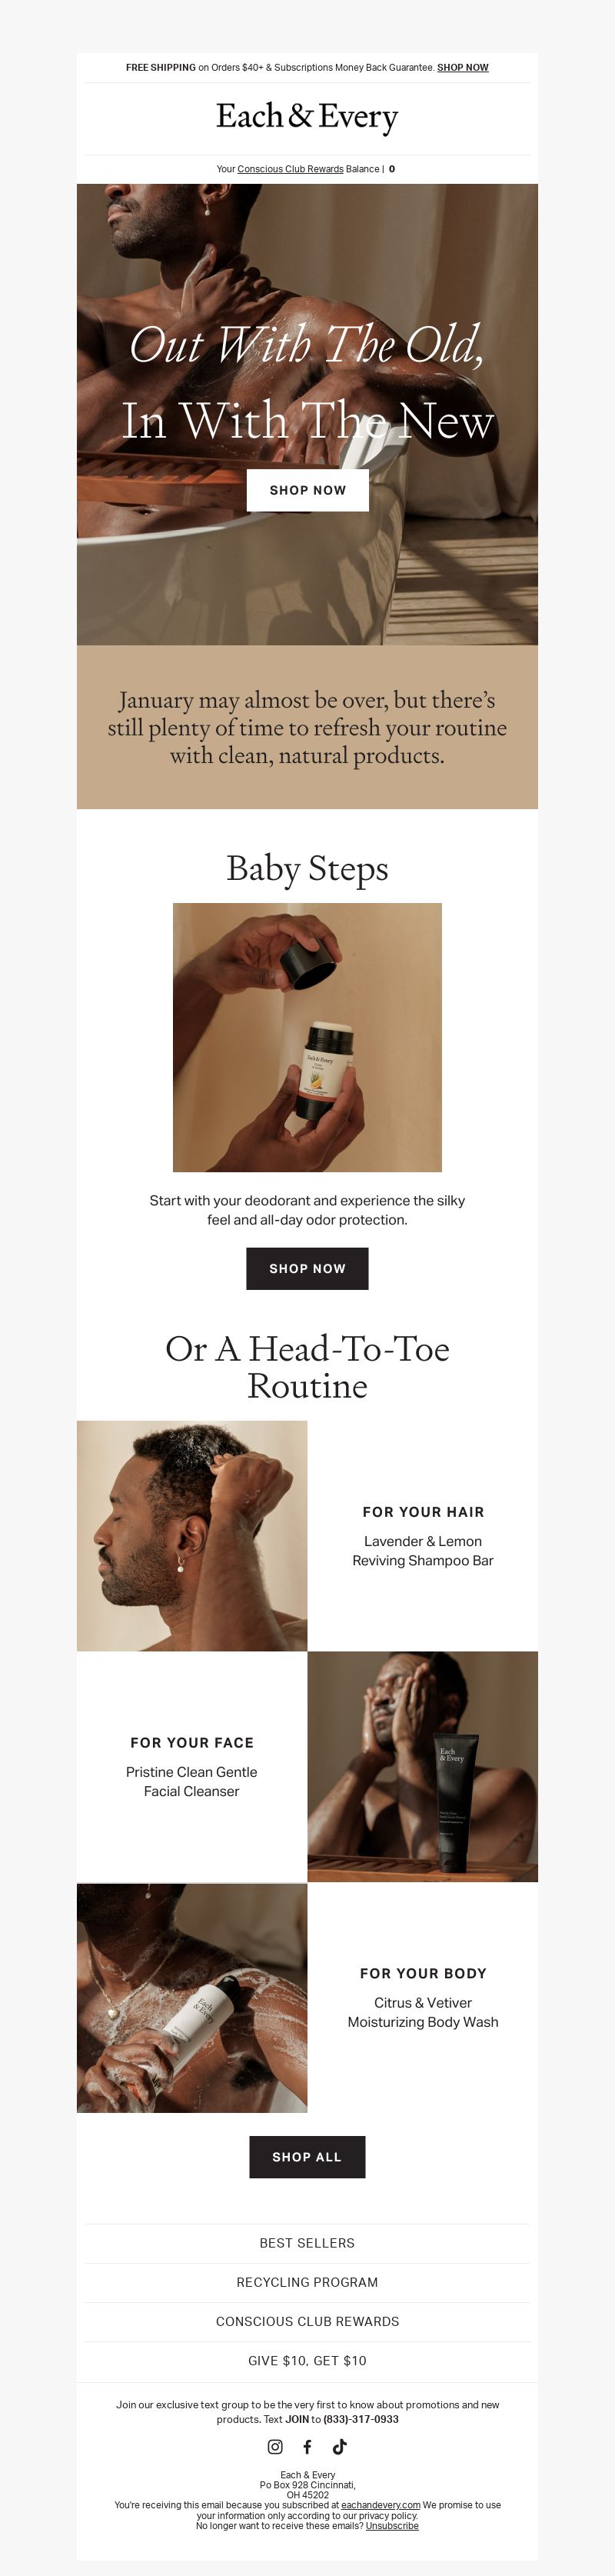The height and width of the screenshot is (2576, 615).
Task: Click the Each & Every logo
Action: coord(307,117)
